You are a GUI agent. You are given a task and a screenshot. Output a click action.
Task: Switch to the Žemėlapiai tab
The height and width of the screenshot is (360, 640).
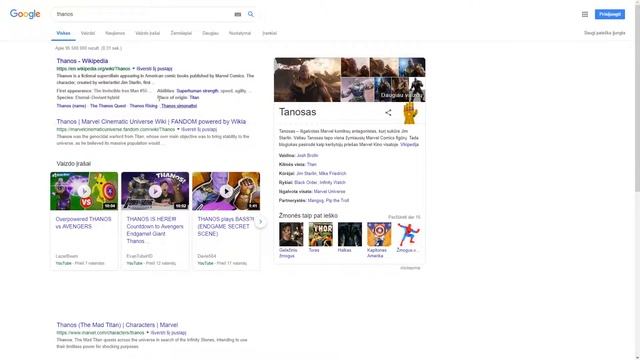pos(181,33)
